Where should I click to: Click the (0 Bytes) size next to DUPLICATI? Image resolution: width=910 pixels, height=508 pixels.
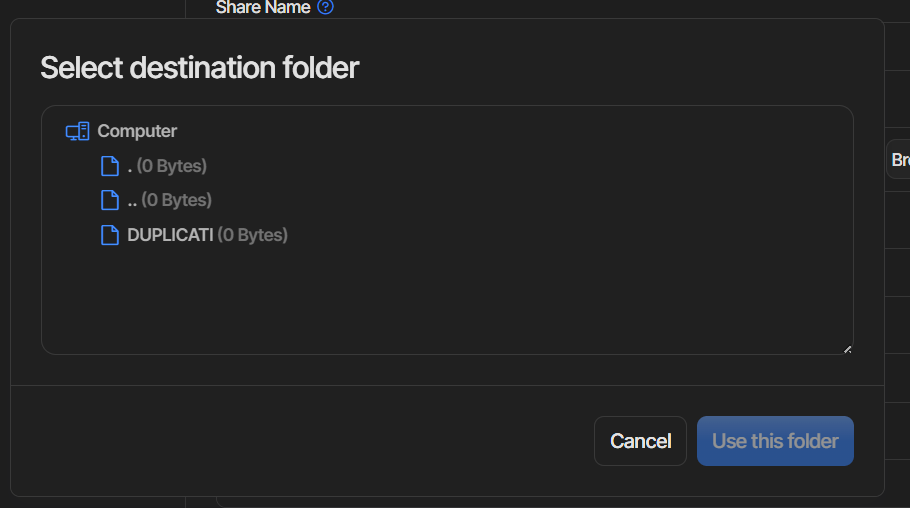[252, 235]
